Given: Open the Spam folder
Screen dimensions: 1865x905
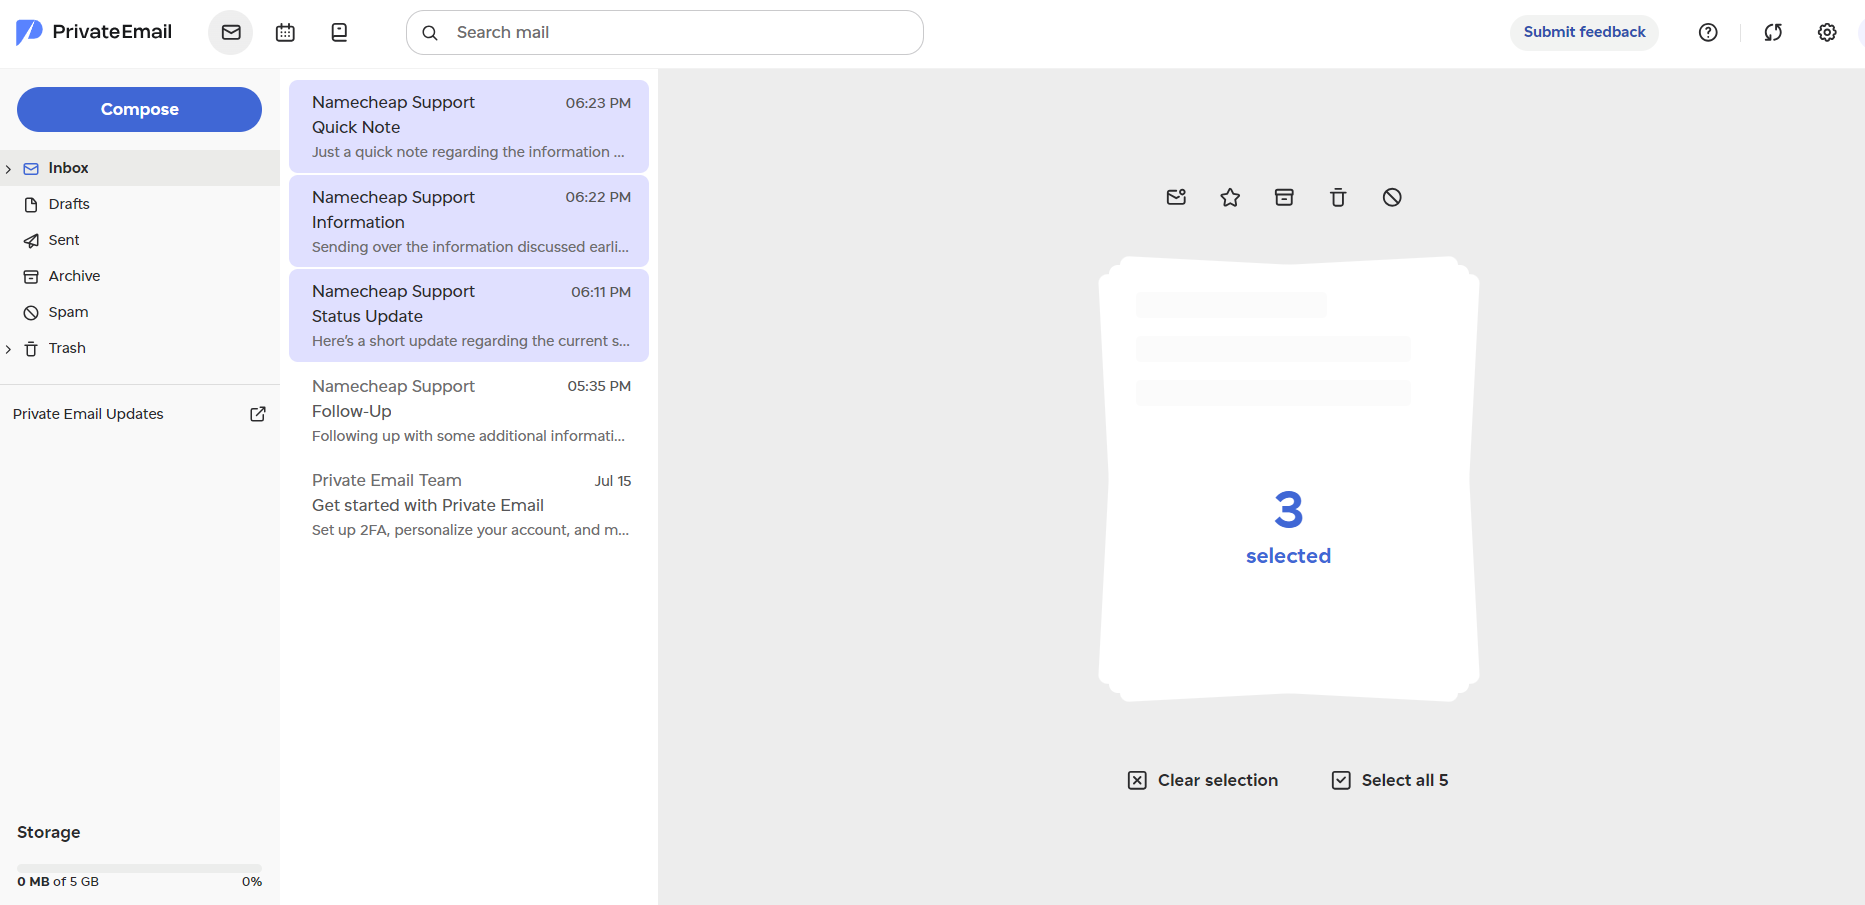Looking at the screenshot, I should [140, 312].
